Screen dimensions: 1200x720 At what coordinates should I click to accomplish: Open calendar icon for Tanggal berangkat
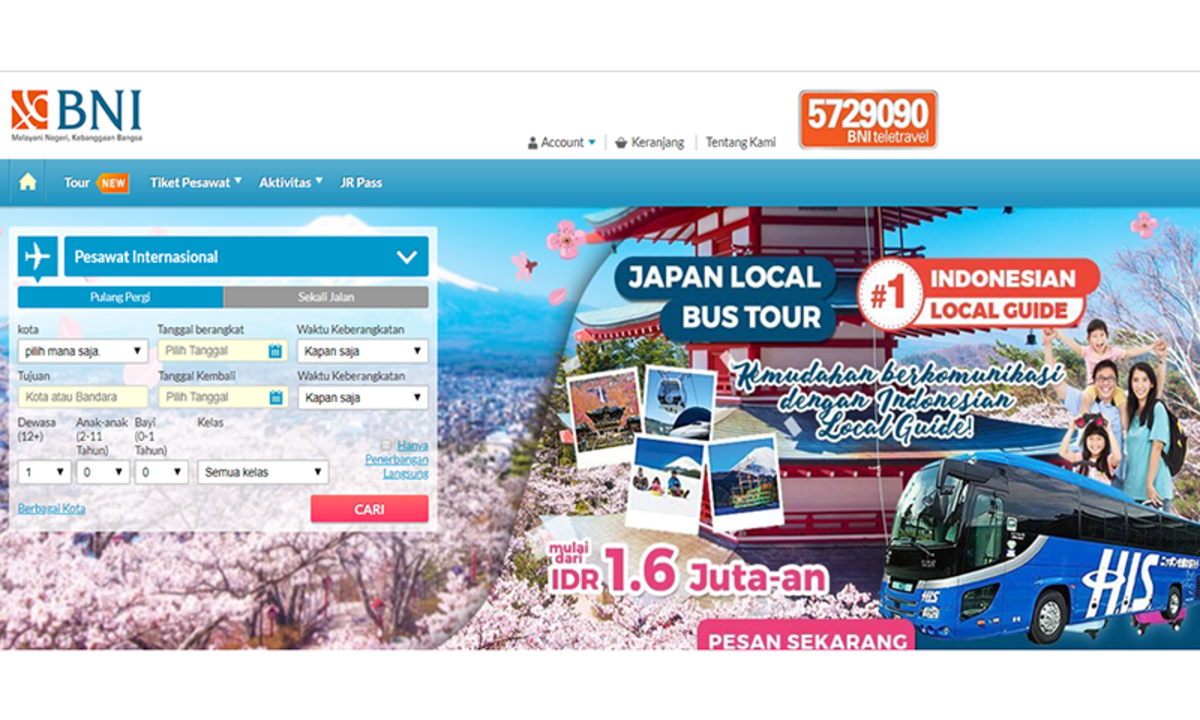(275, 351)
